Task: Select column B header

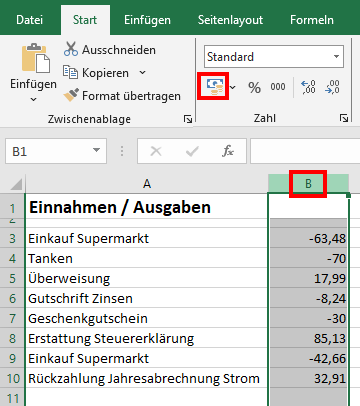Action: click(308, 184)
